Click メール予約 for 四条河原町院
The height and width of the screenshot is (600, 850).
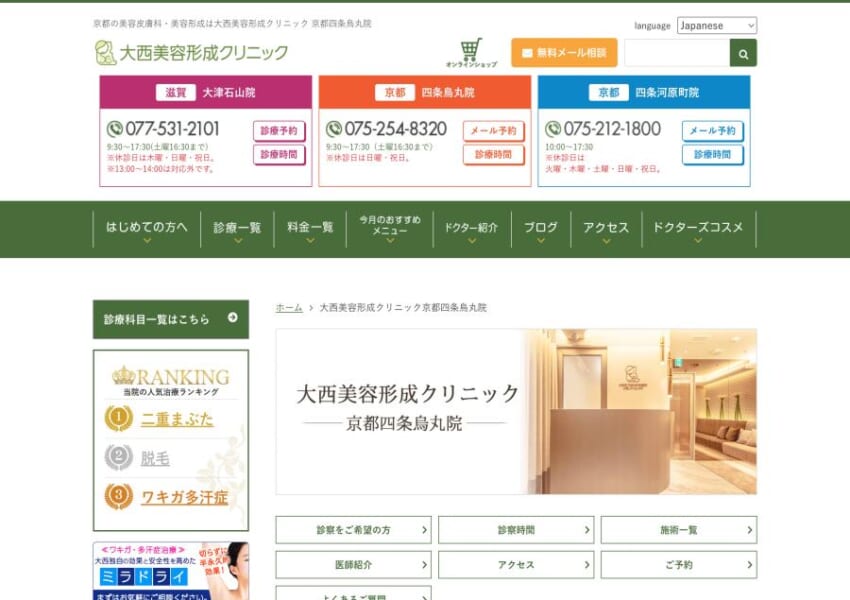tap(712, 131)
